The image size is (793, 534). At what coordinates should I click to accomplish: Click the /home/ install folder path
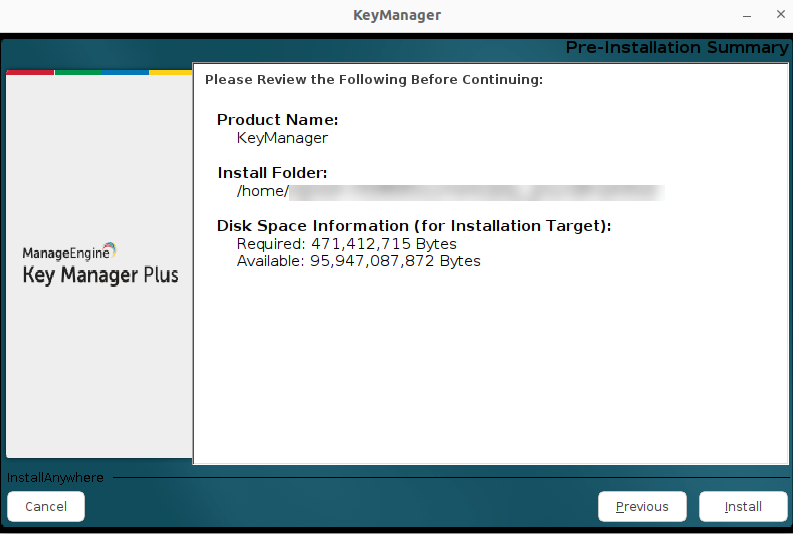click(x=450, y=192)
